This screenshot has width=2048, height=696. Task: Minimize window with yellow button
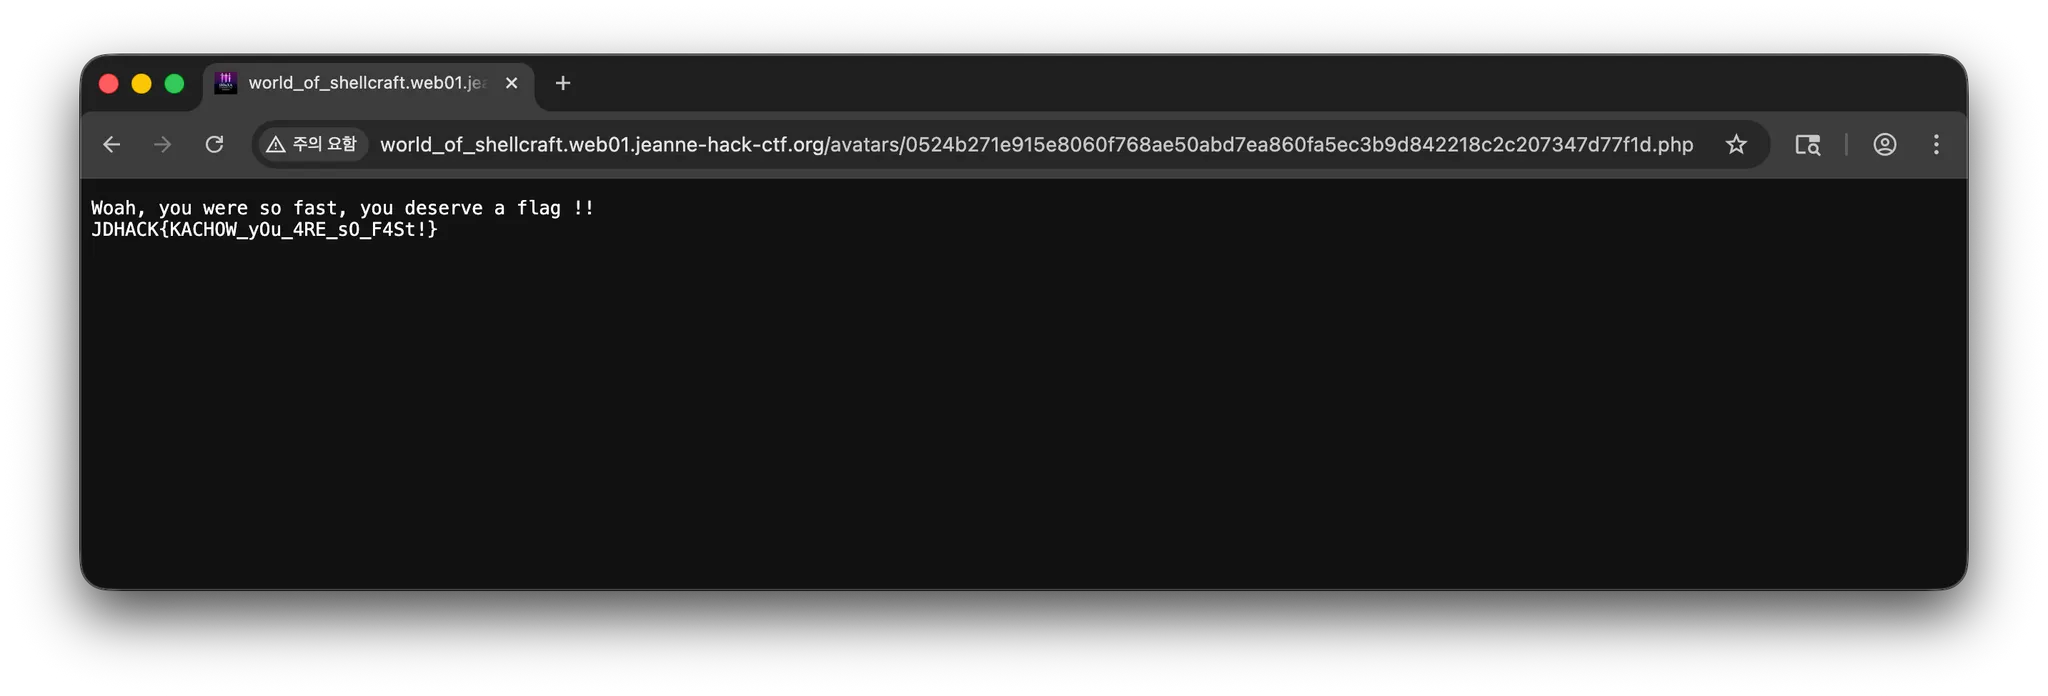(142, 84)
